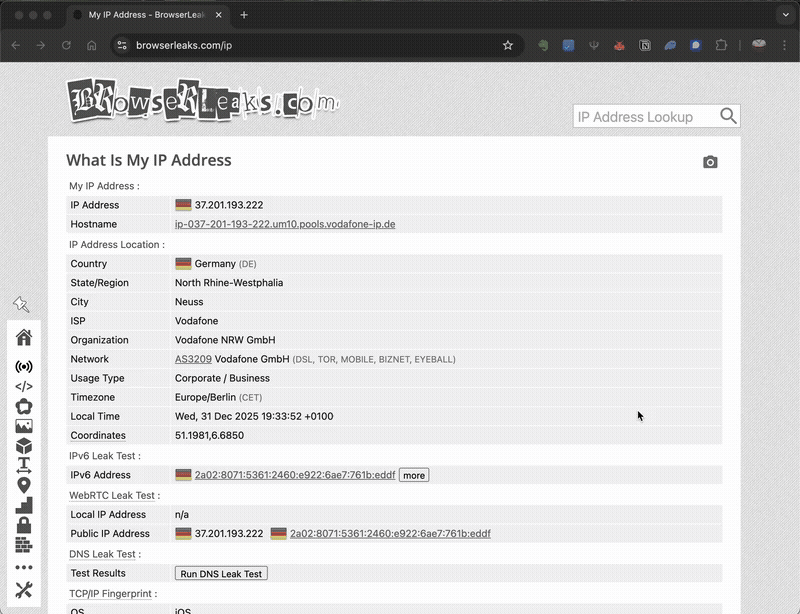
Task: Open the vodafone-ip.de hostname link
Action: tap(285, 224)
